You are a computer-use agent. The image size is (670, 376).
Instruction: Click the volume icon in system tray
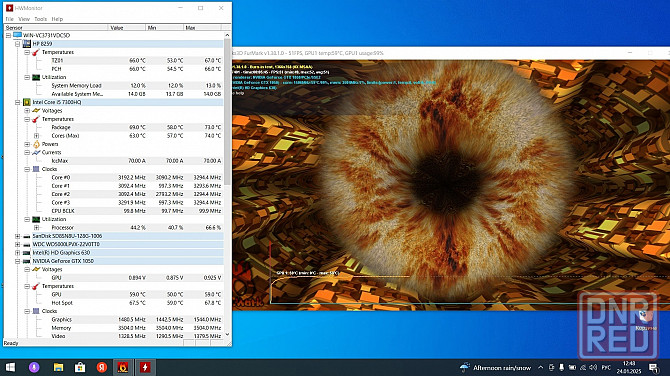click(593, 367)
